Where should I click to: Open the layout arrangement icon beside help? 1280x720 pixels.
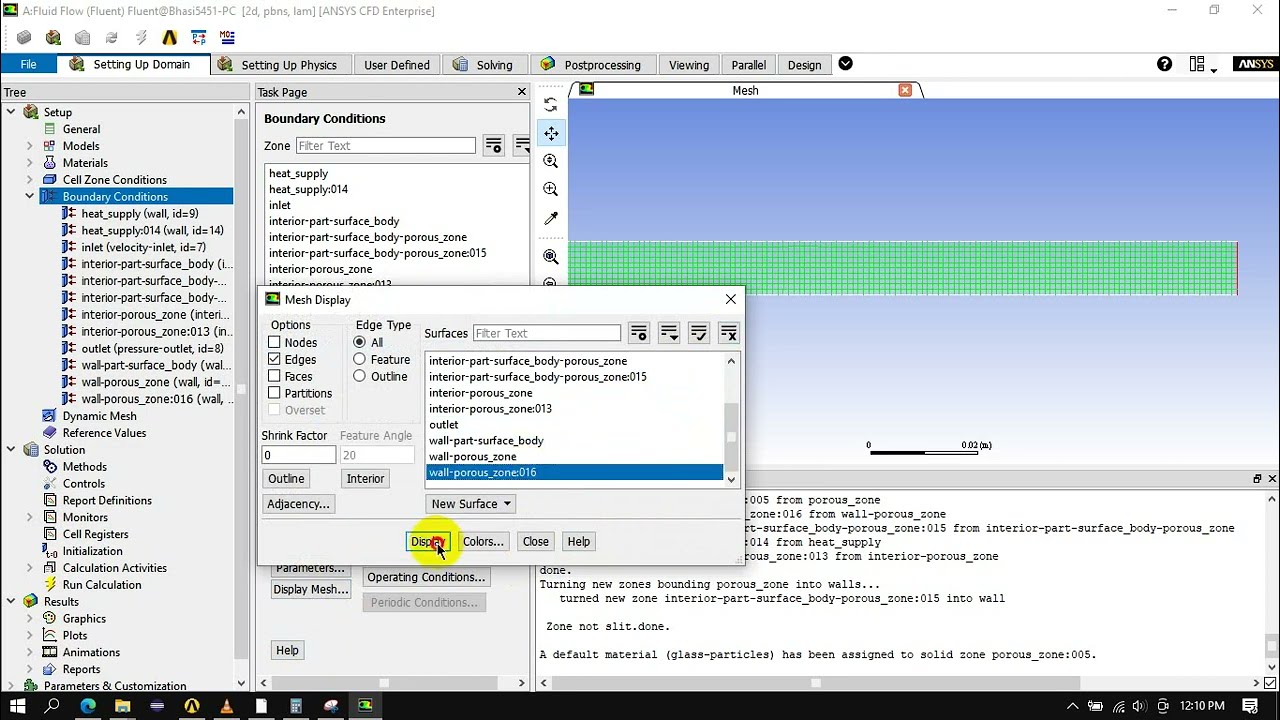click(x=1201, y=65)
